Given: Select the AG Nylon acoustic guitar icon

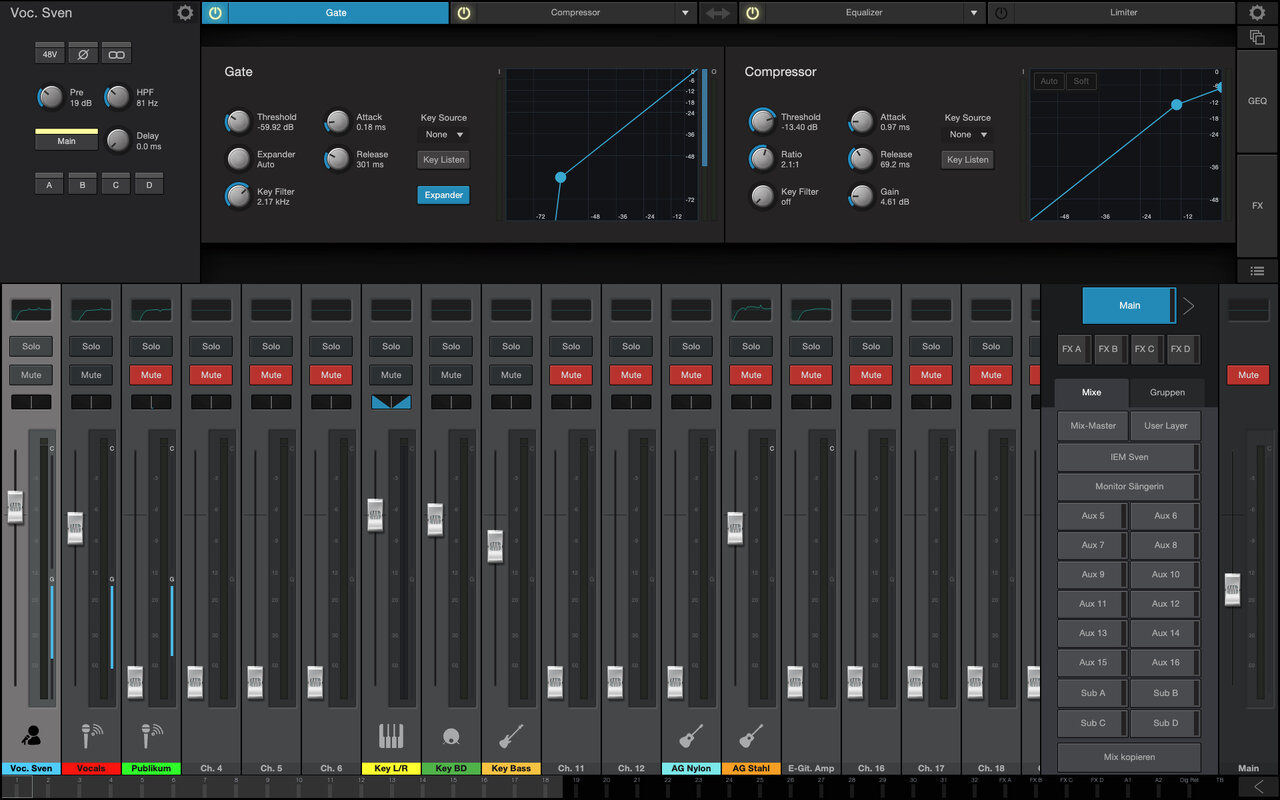Looking at the screenshot, I should (691, 736).
